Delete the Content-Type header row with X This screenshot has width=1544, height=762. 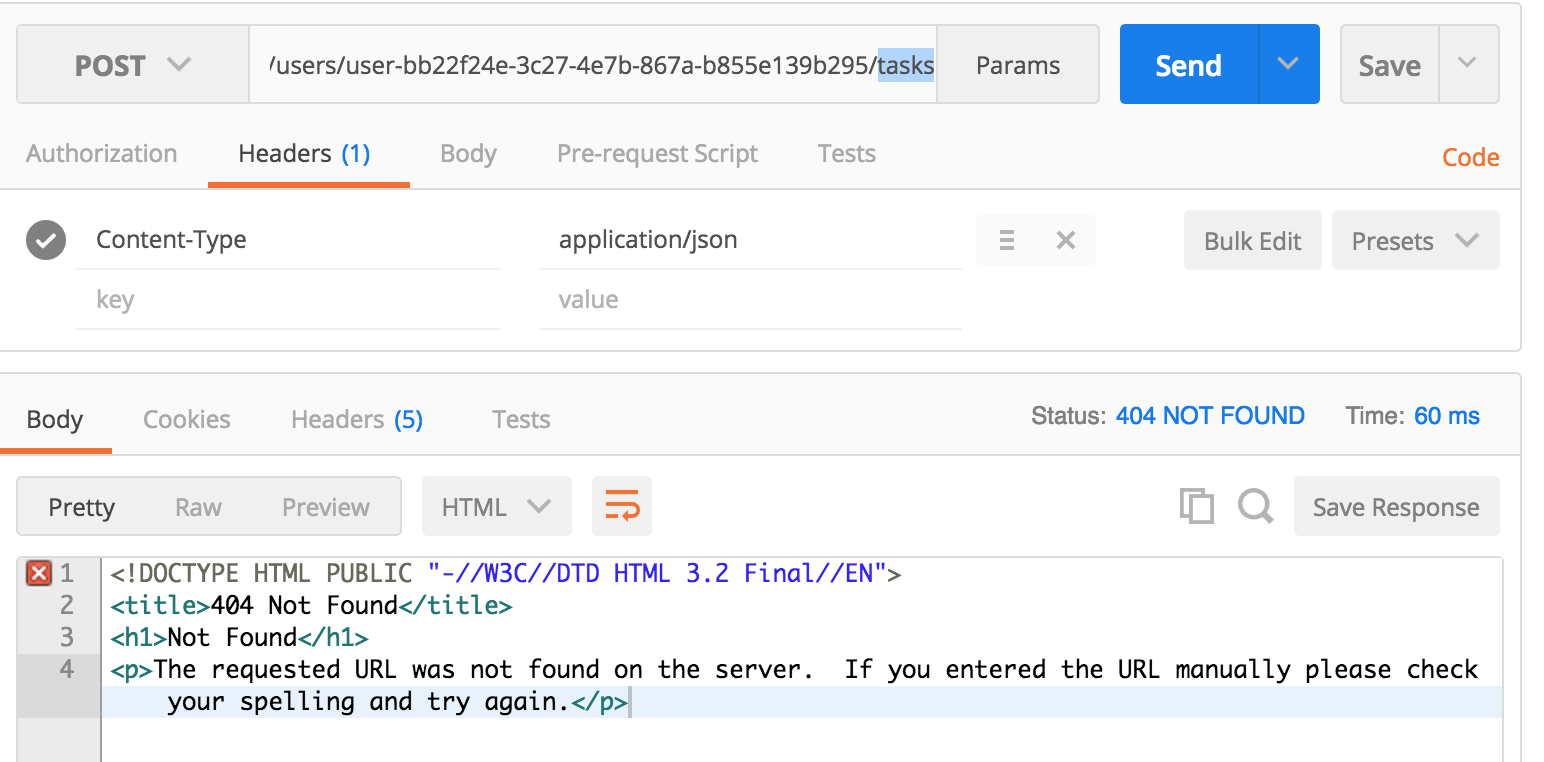(x=1066, y=240)
